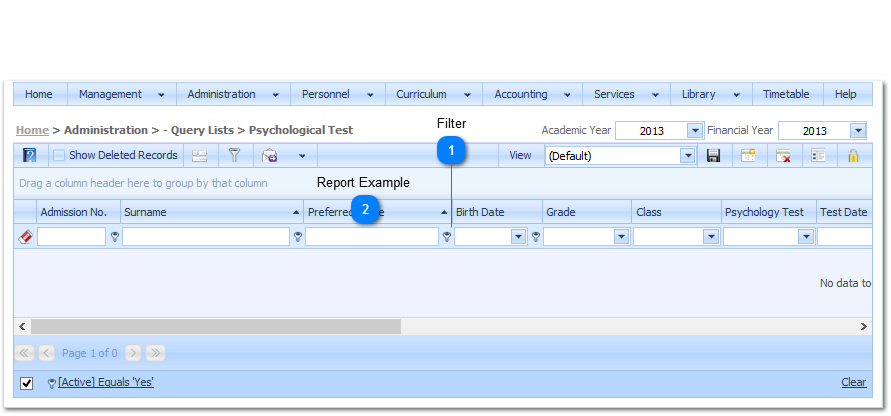Click the Home breadcrumb link
Viewport: 891px width, 416px height.
[32, 130]
